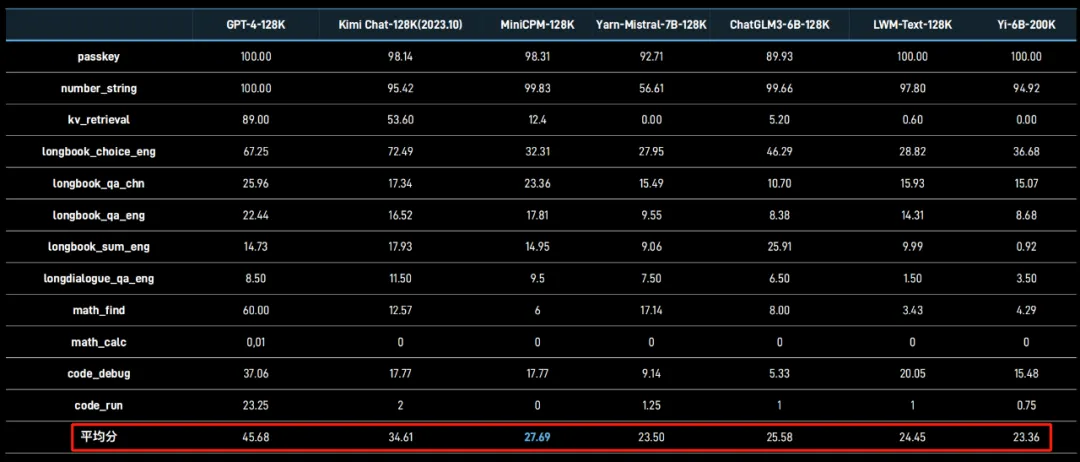This screenshot has height=462, width=1080.
Task: Select the 99.83 number_string score
Action: tap(537, 89)
